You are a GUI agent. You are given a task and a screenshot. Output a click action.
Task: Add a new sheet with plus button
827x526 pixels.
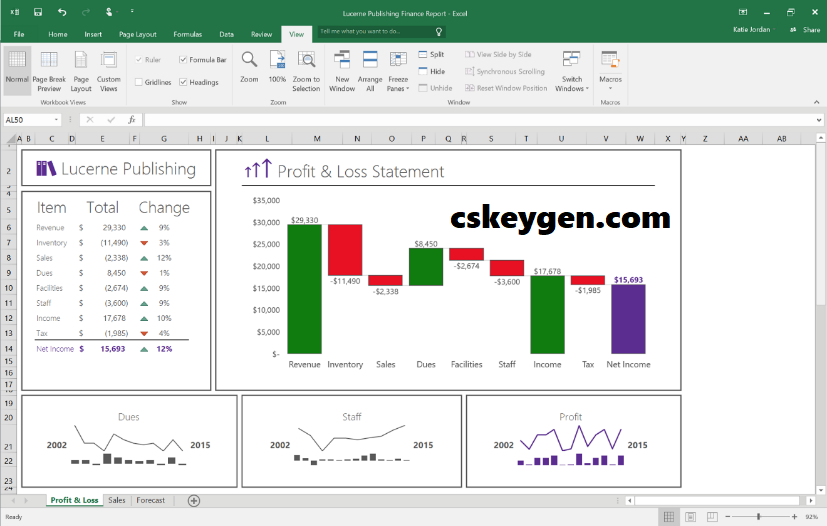(194, 501)
